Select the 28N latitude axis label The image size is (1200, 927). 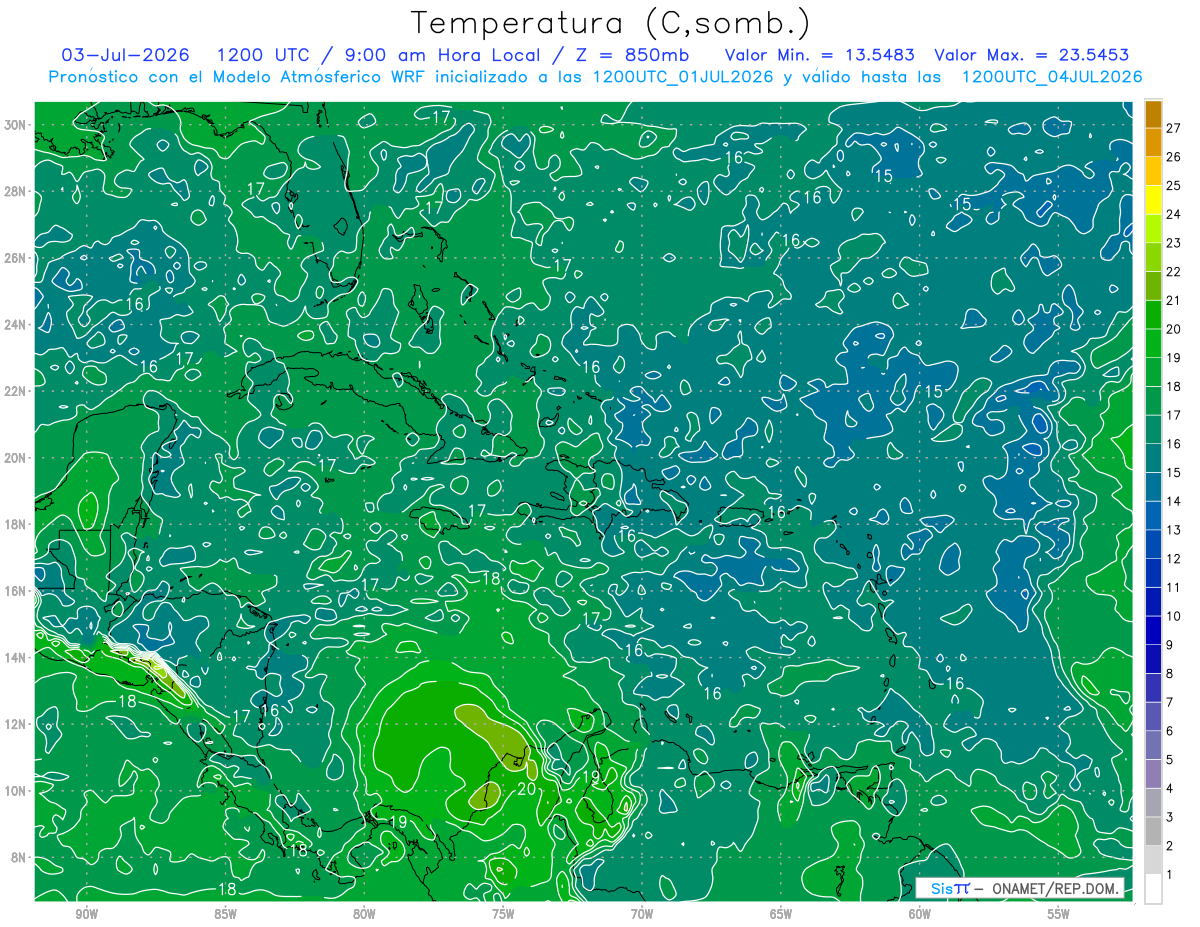tap(17, 191)
